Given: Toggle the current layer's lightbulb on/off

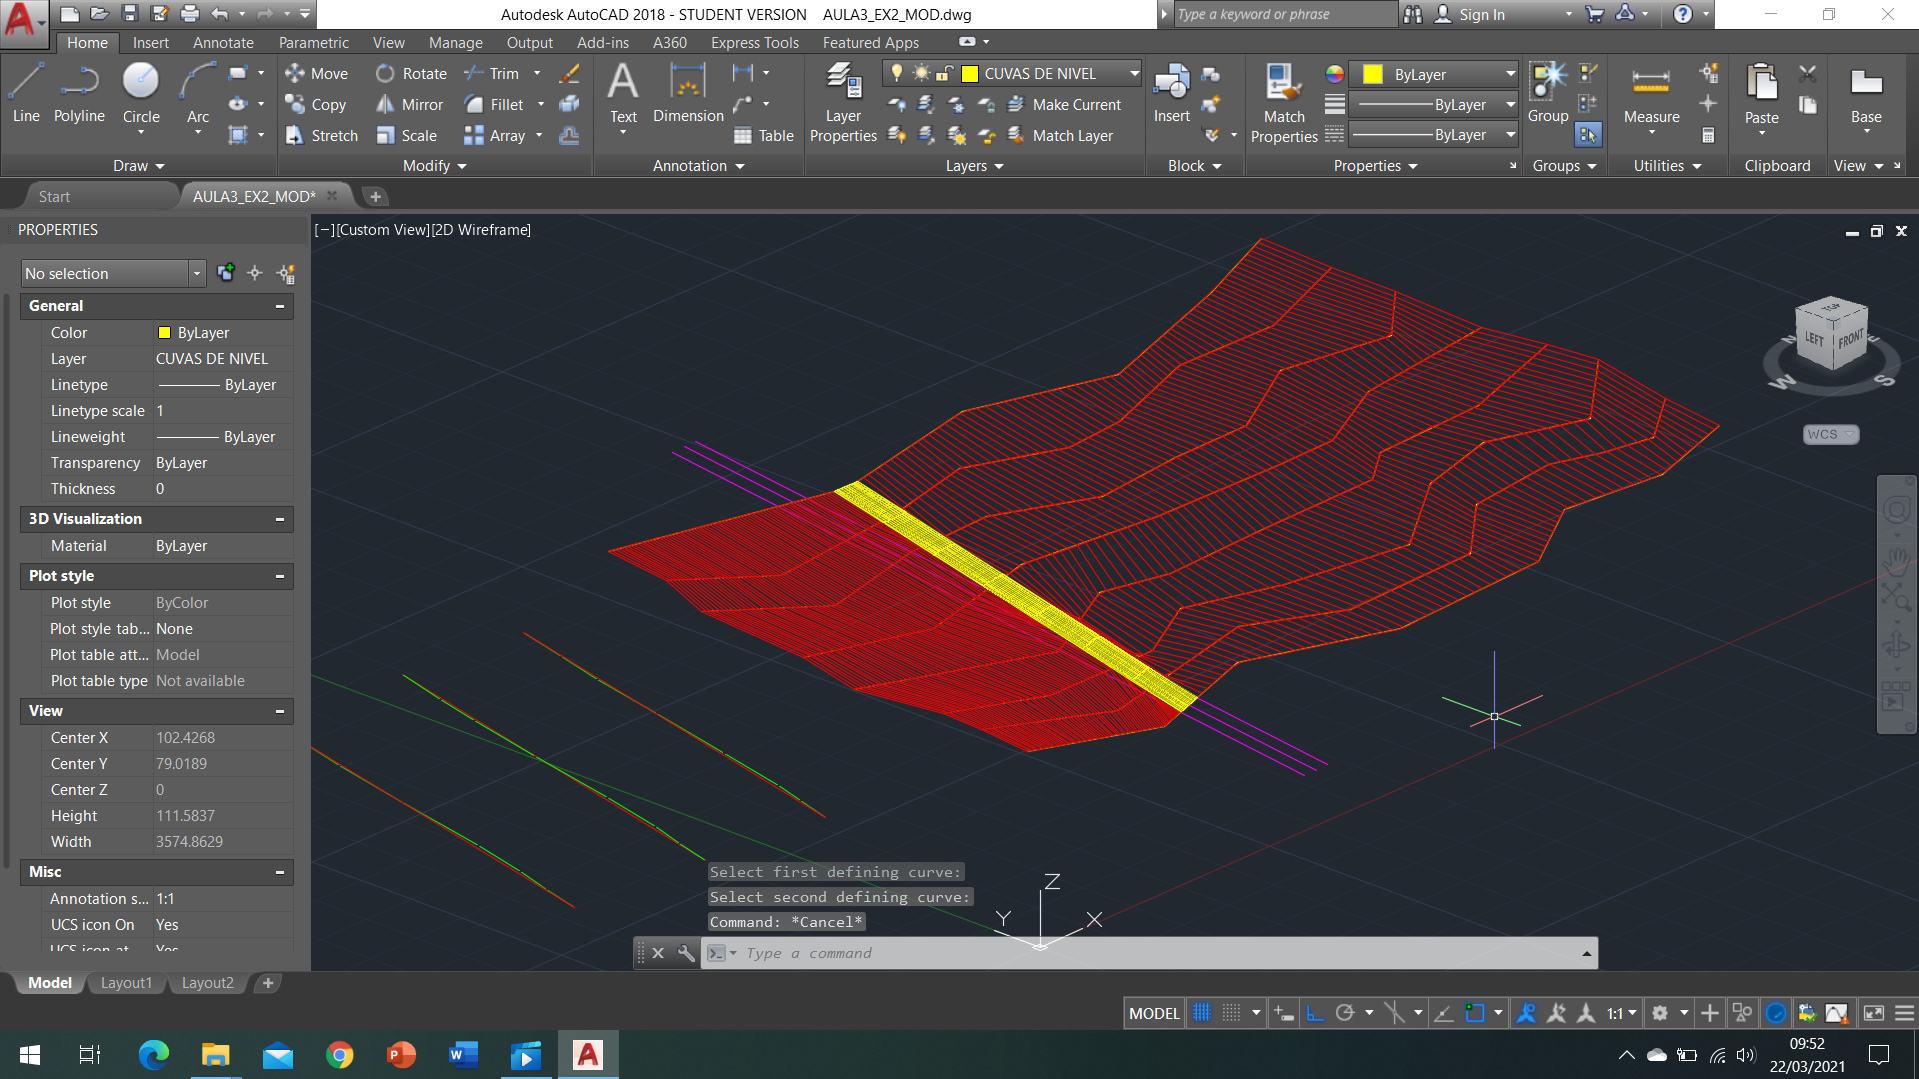Looking at the screenshot, I should pyautogui.click(x=897, y=73).
